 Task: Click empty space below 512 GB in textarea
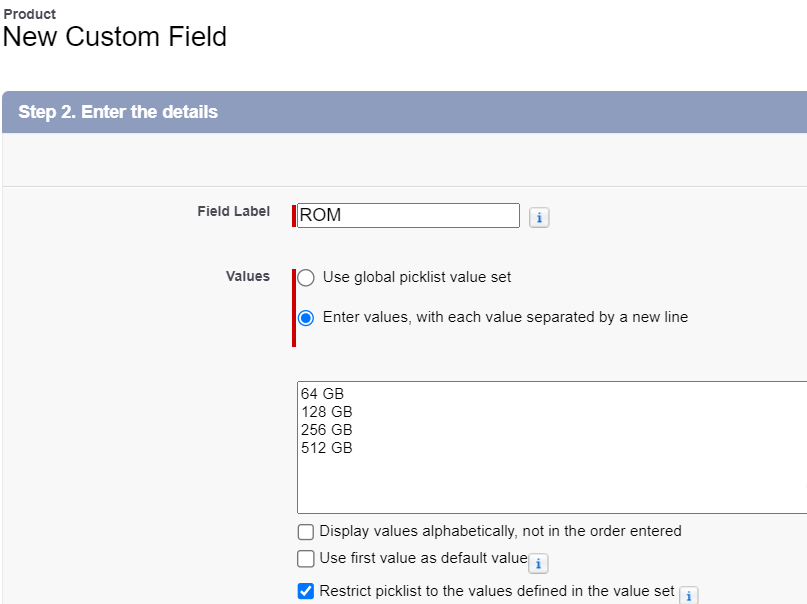coord(500,485)
